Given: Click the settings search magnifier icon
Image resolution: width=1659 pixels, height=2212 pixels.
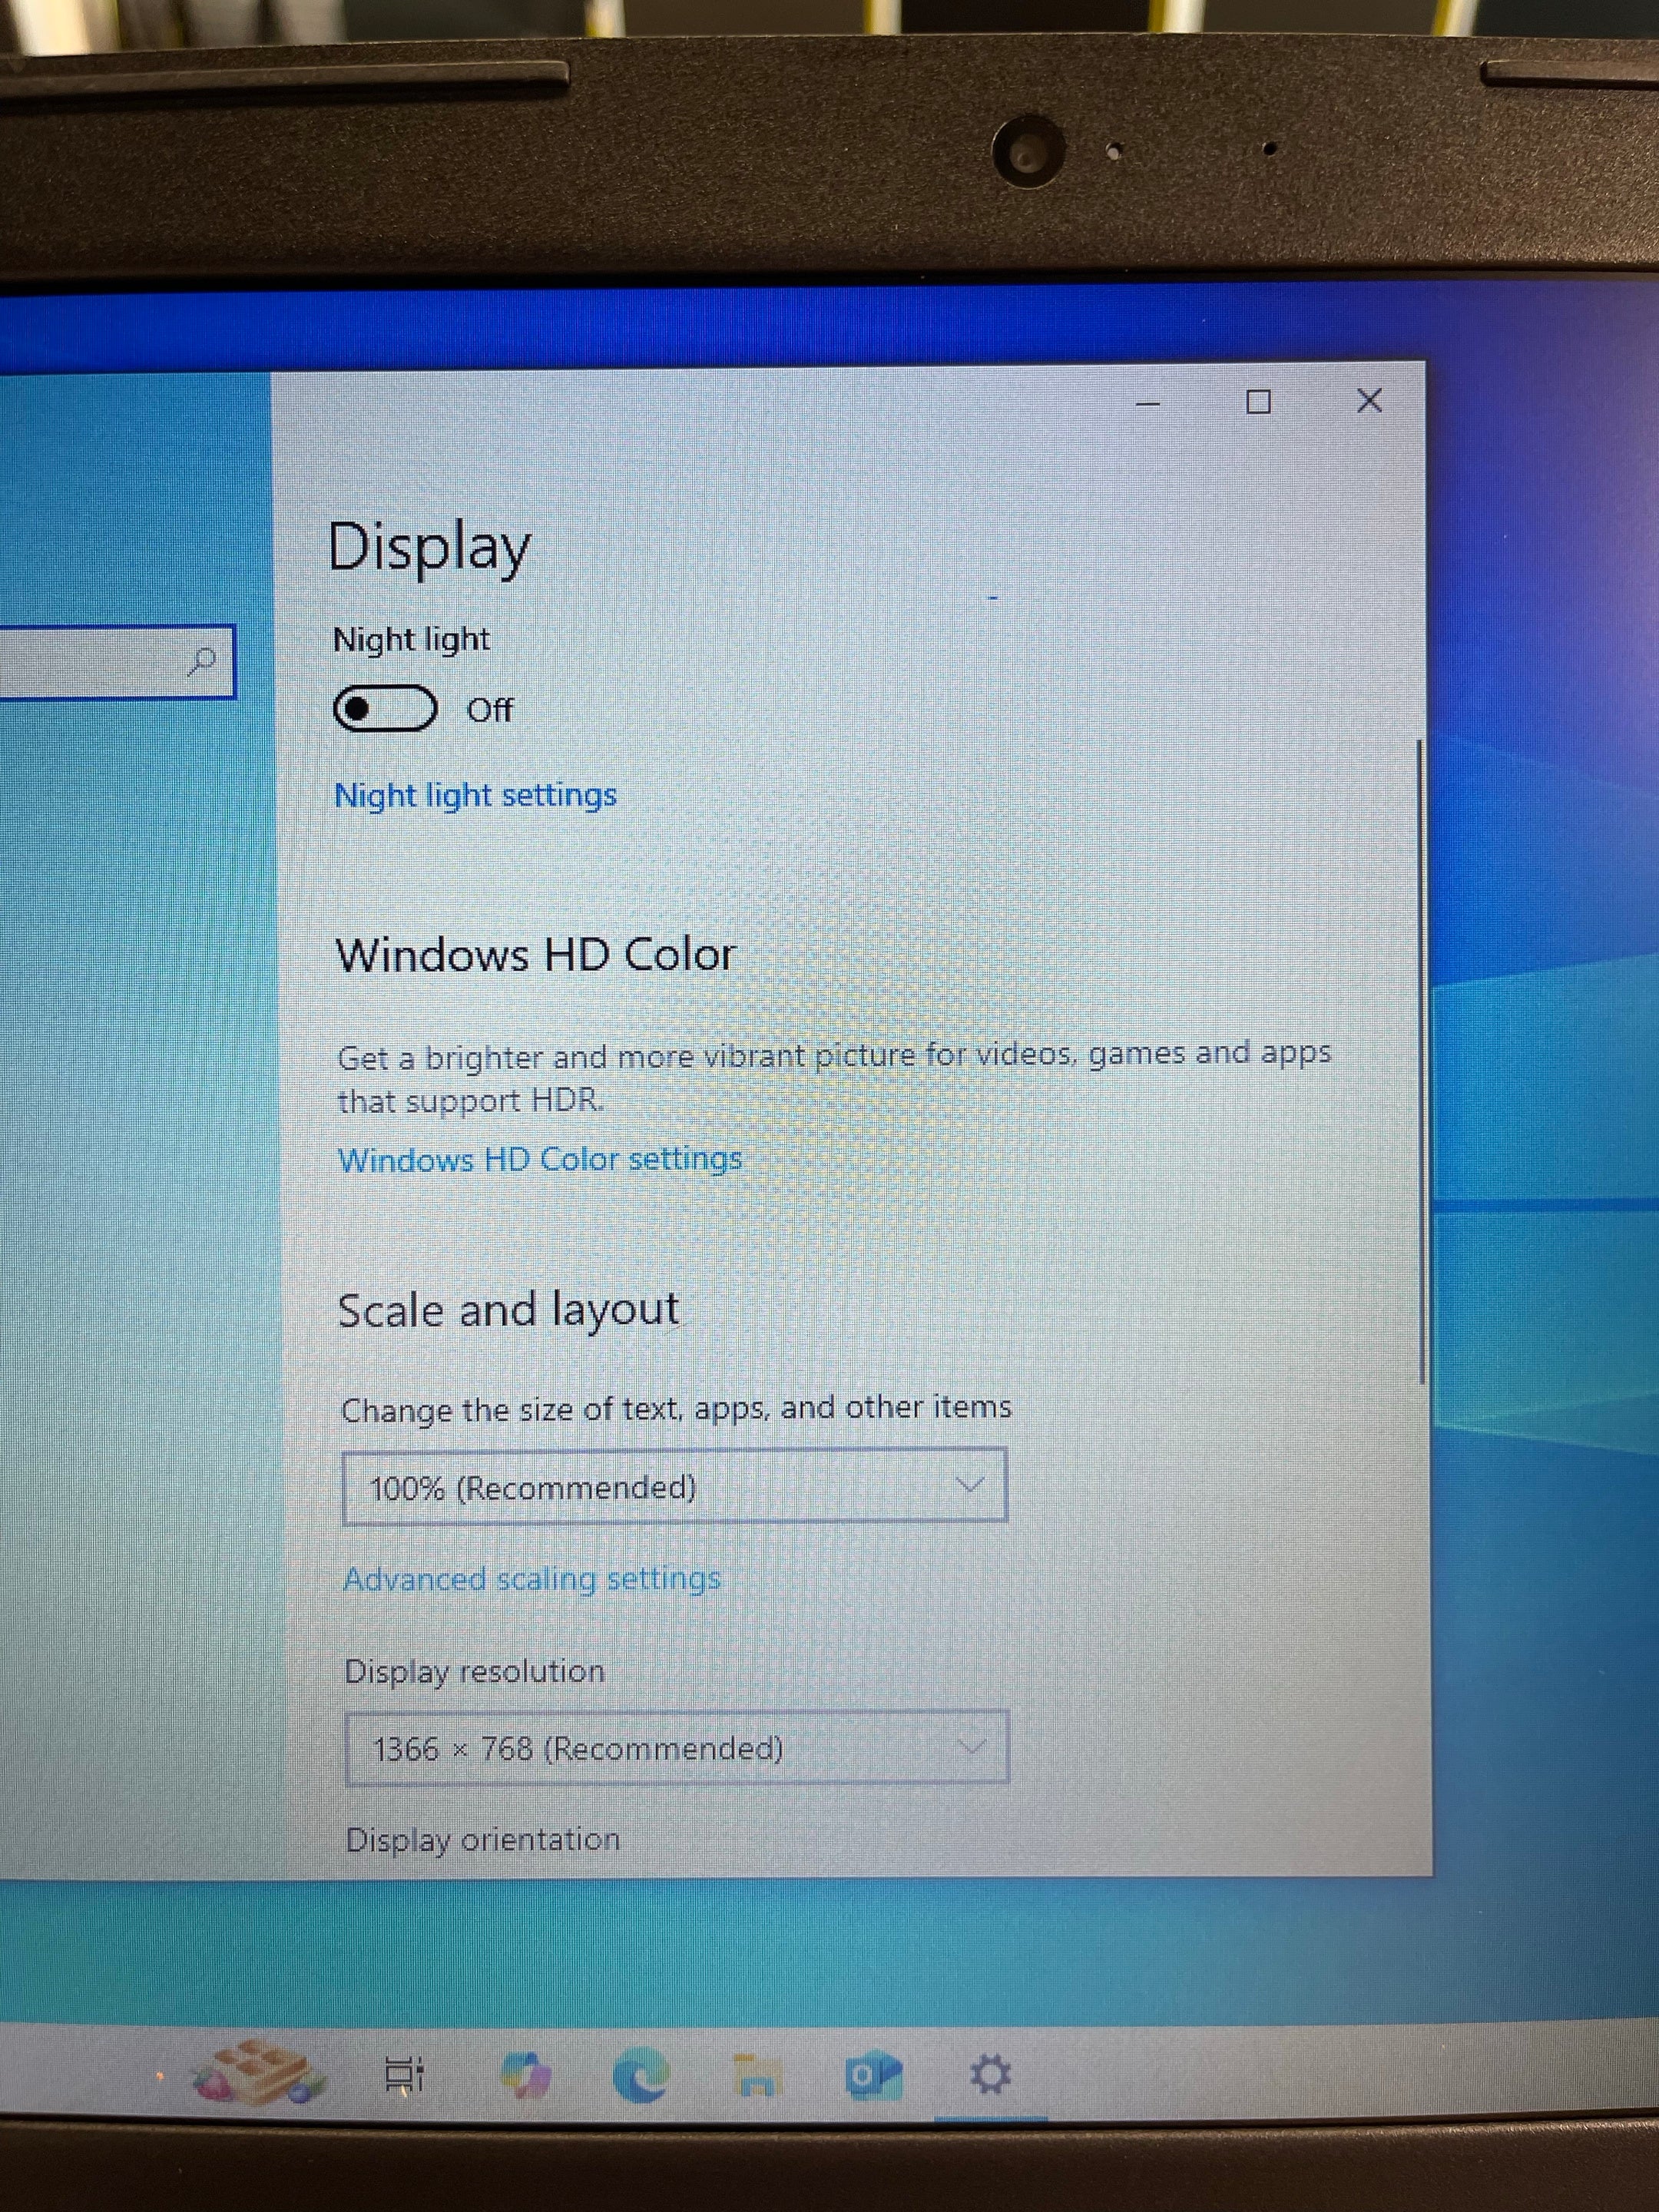Looking at the screenshot, I should (x=202, y=661).
